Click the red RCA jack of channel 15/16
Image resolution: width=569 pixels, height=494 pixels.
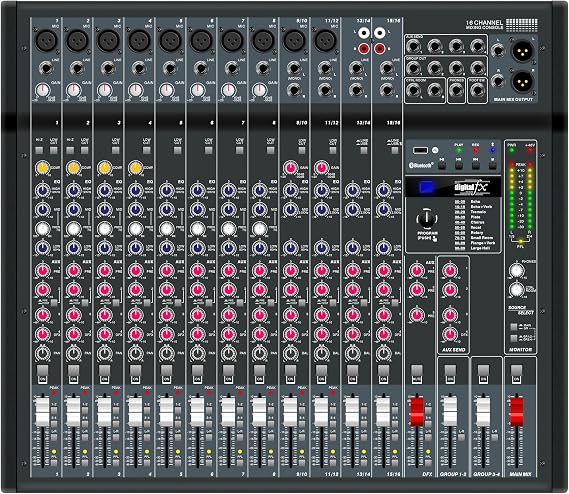coord(379,48)
